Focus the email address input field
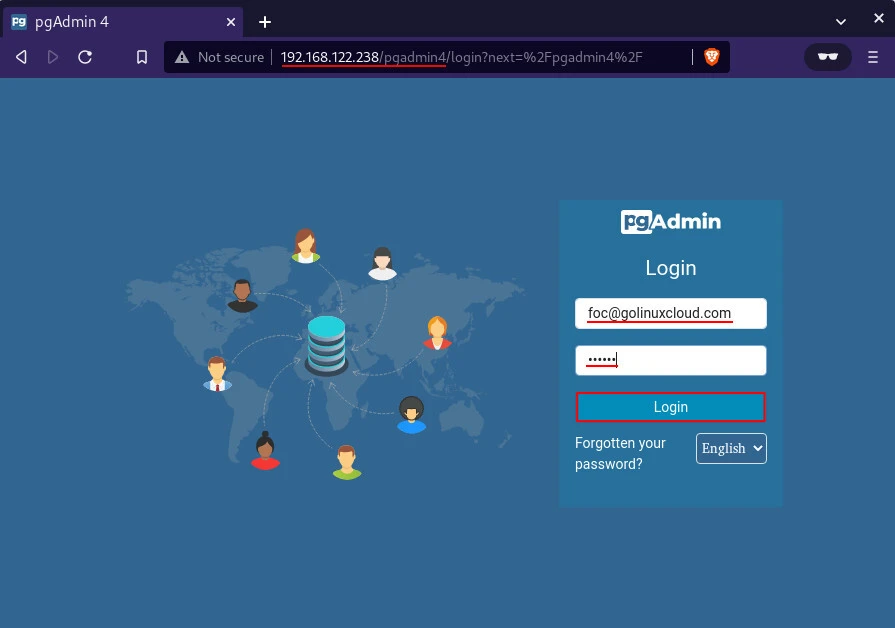 [x=670, y=313]
